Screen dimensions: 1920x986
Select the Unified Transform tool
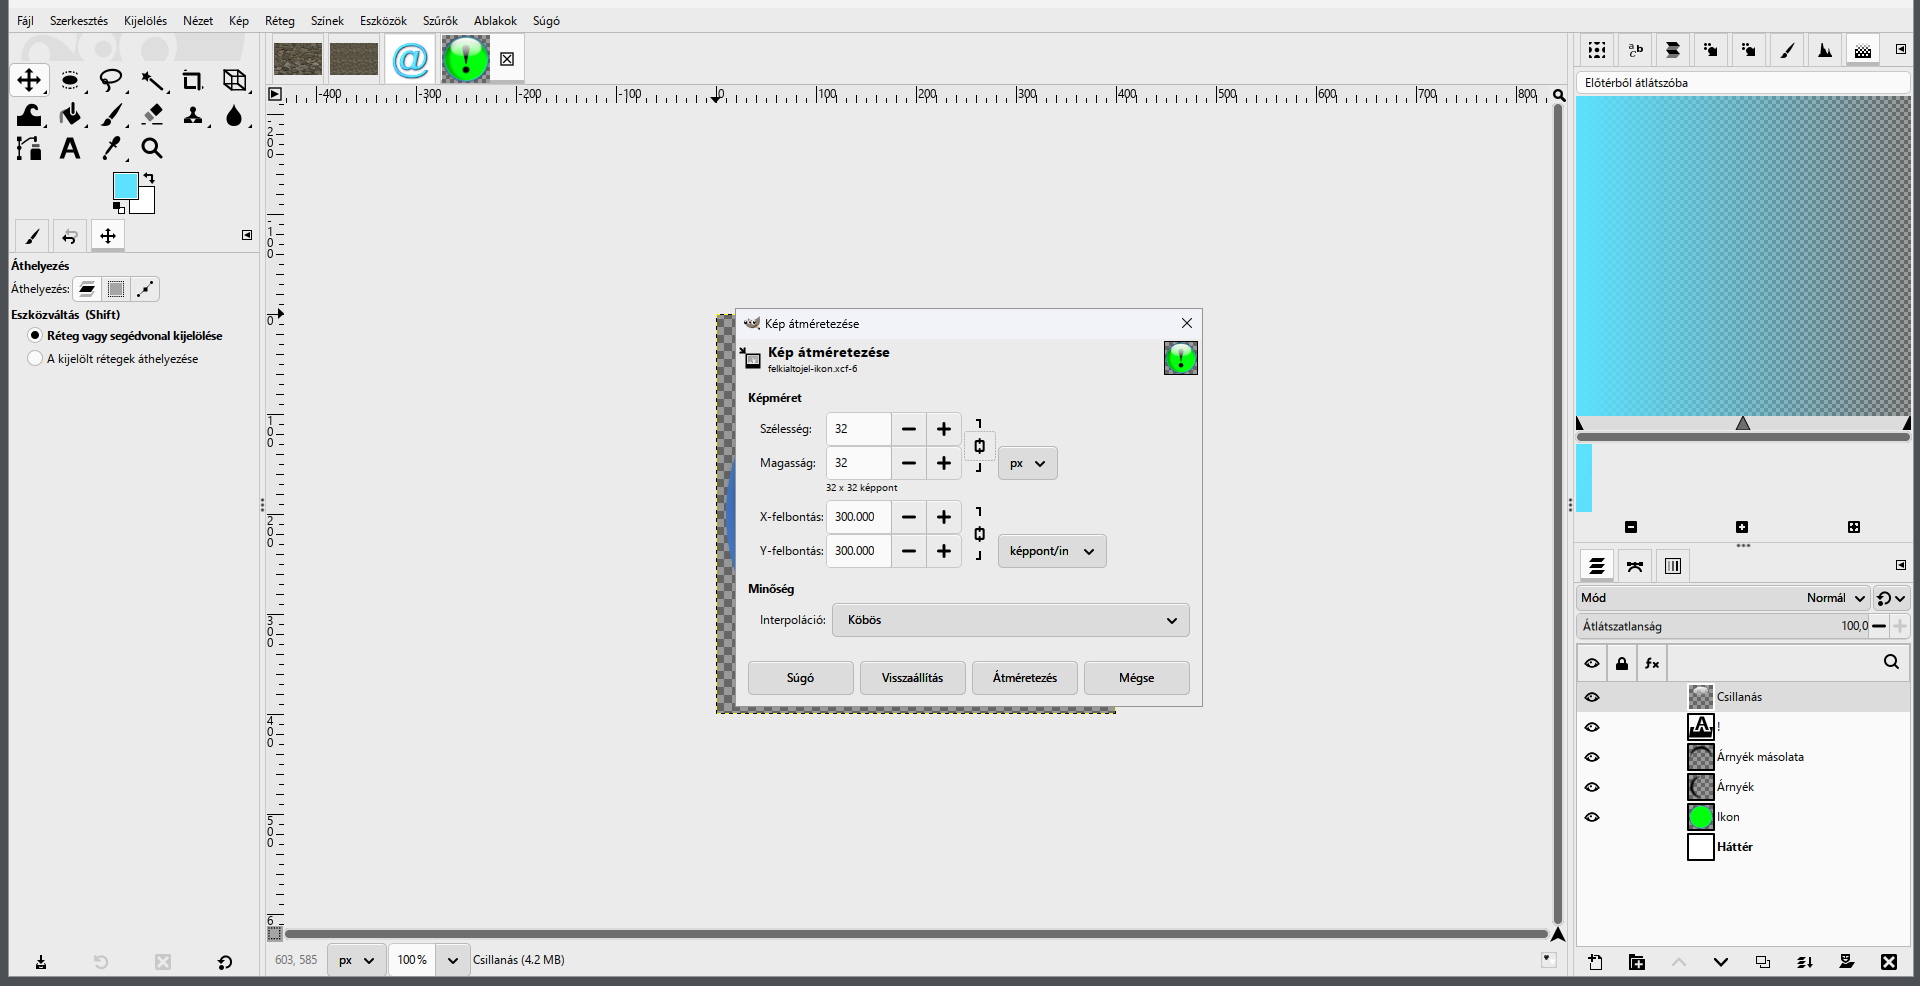pos(234,80)
